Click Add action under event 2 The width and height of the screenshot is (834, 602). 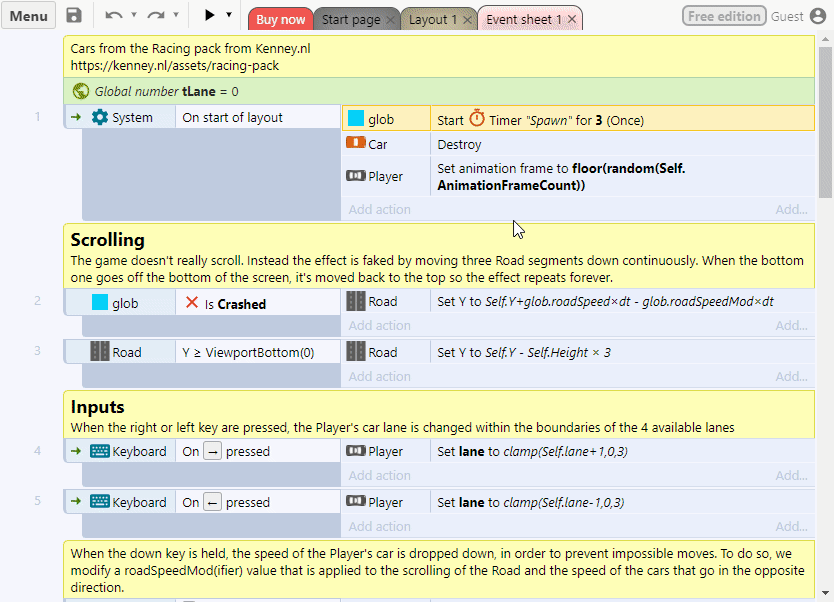pos(379,325)
